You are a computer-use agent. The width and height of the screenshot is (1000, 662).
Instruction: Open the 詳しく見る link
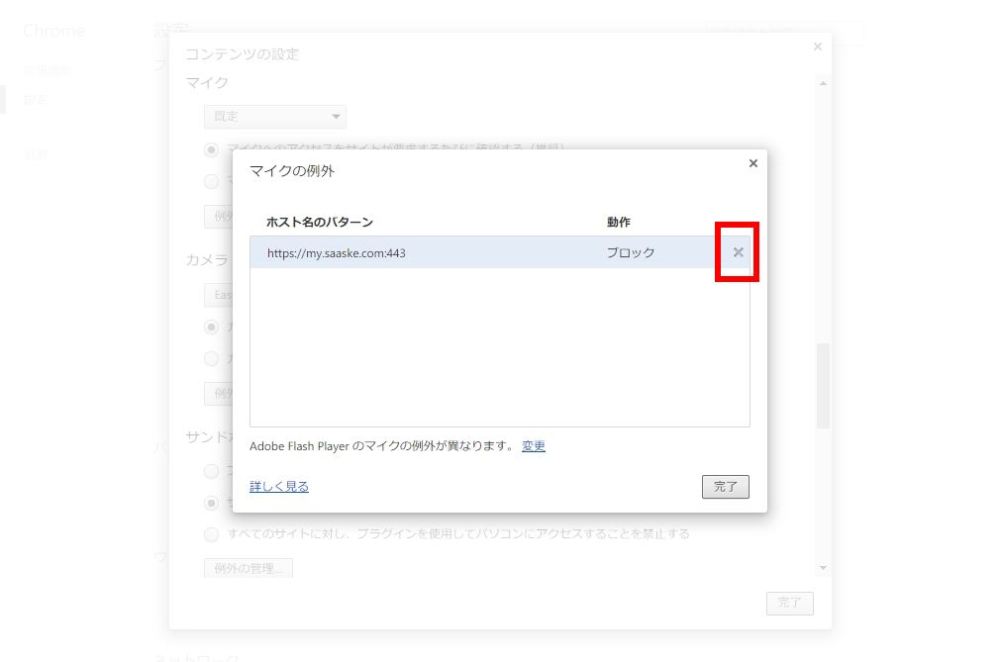pyautogui.click(x=279, y=487)
